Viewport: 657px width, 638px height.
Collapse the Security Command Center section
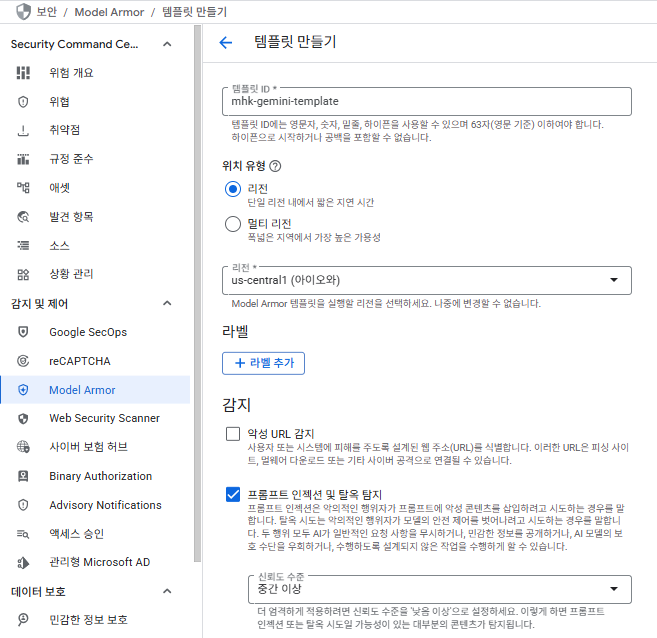(167, 44)
